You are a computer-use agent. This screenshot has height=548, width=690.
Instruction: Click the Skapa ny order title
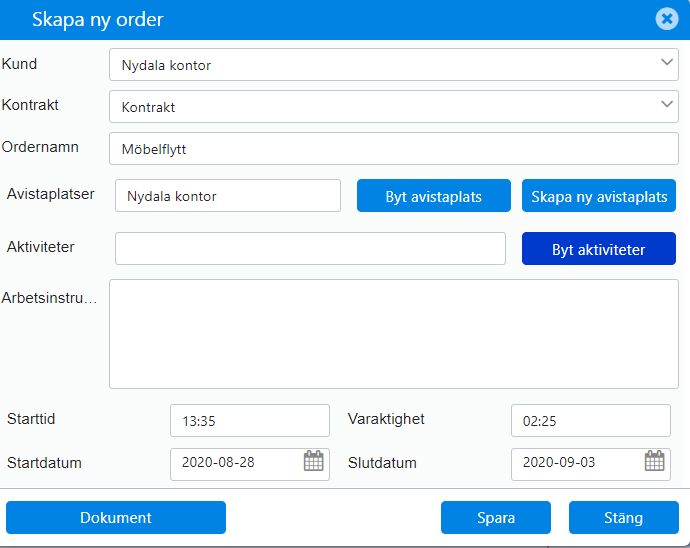(x=98, y=20)
